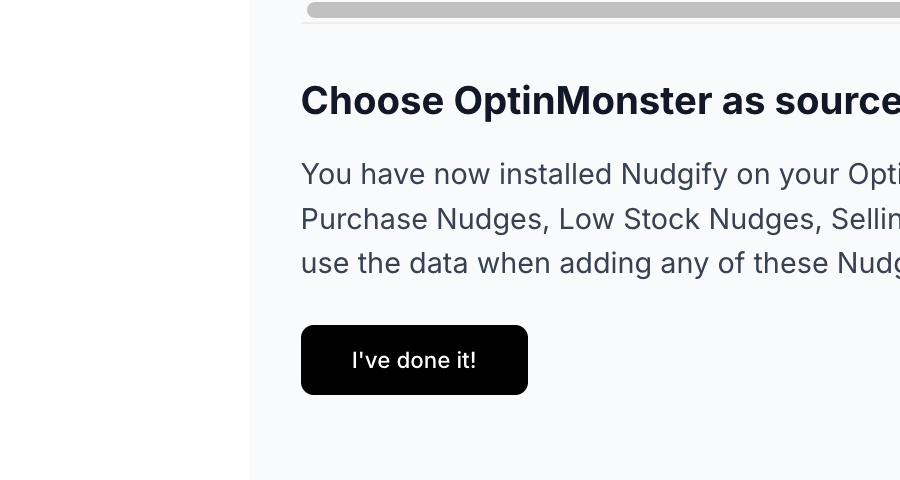900x480 pixels.
Task: Click the "Choose OptinMonster as source" heading
Action: coord(600,101)
